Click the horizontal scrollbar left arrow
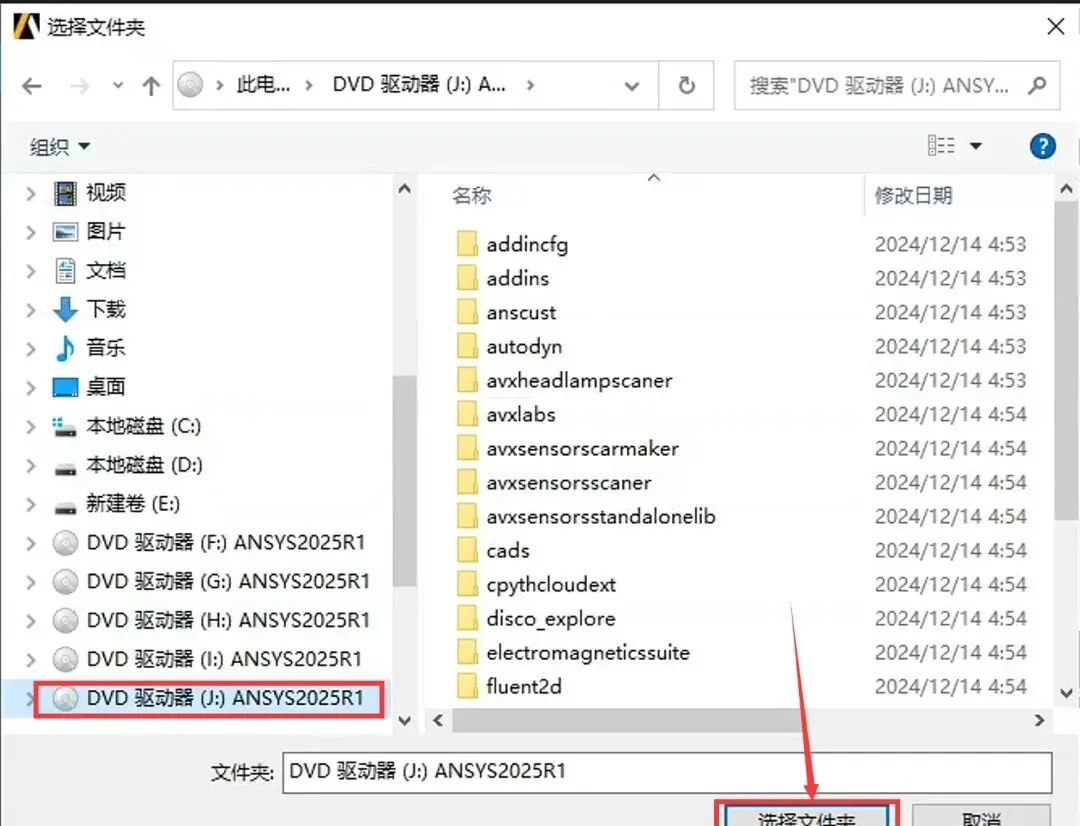The width and height of the screenshot is (1080, 826). pos(437,721)
